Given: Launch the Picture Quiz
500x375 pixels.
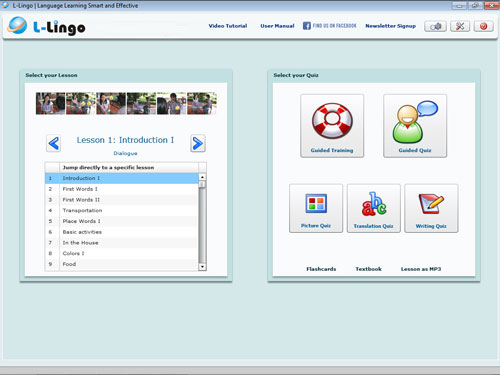Looking at the screenshot, I should click(x=316, y=208).
